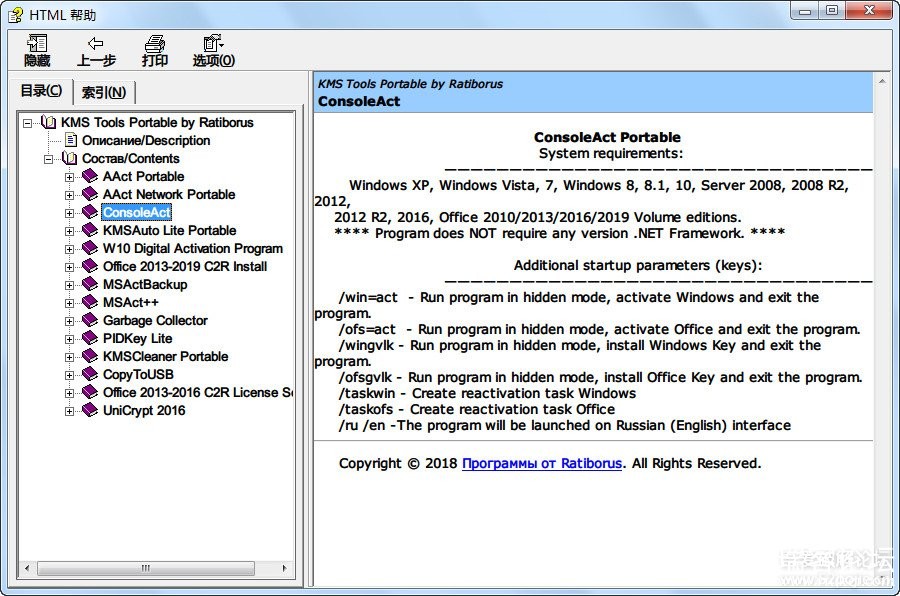Image resolution: width=900 pixels, height=596 pixels.
Task: Select the KMSCleaner Portable topic
Action: point(165,357)
